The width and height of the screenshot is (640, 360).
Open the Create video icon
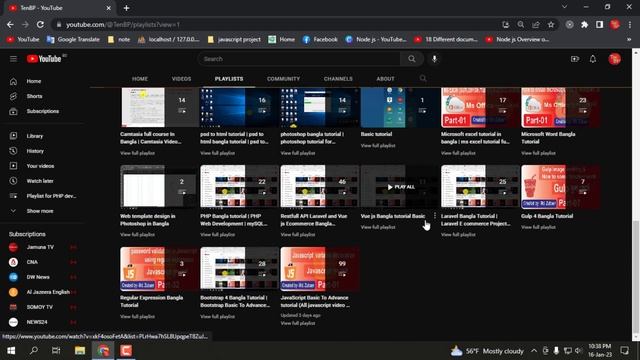tap(575, 59)
